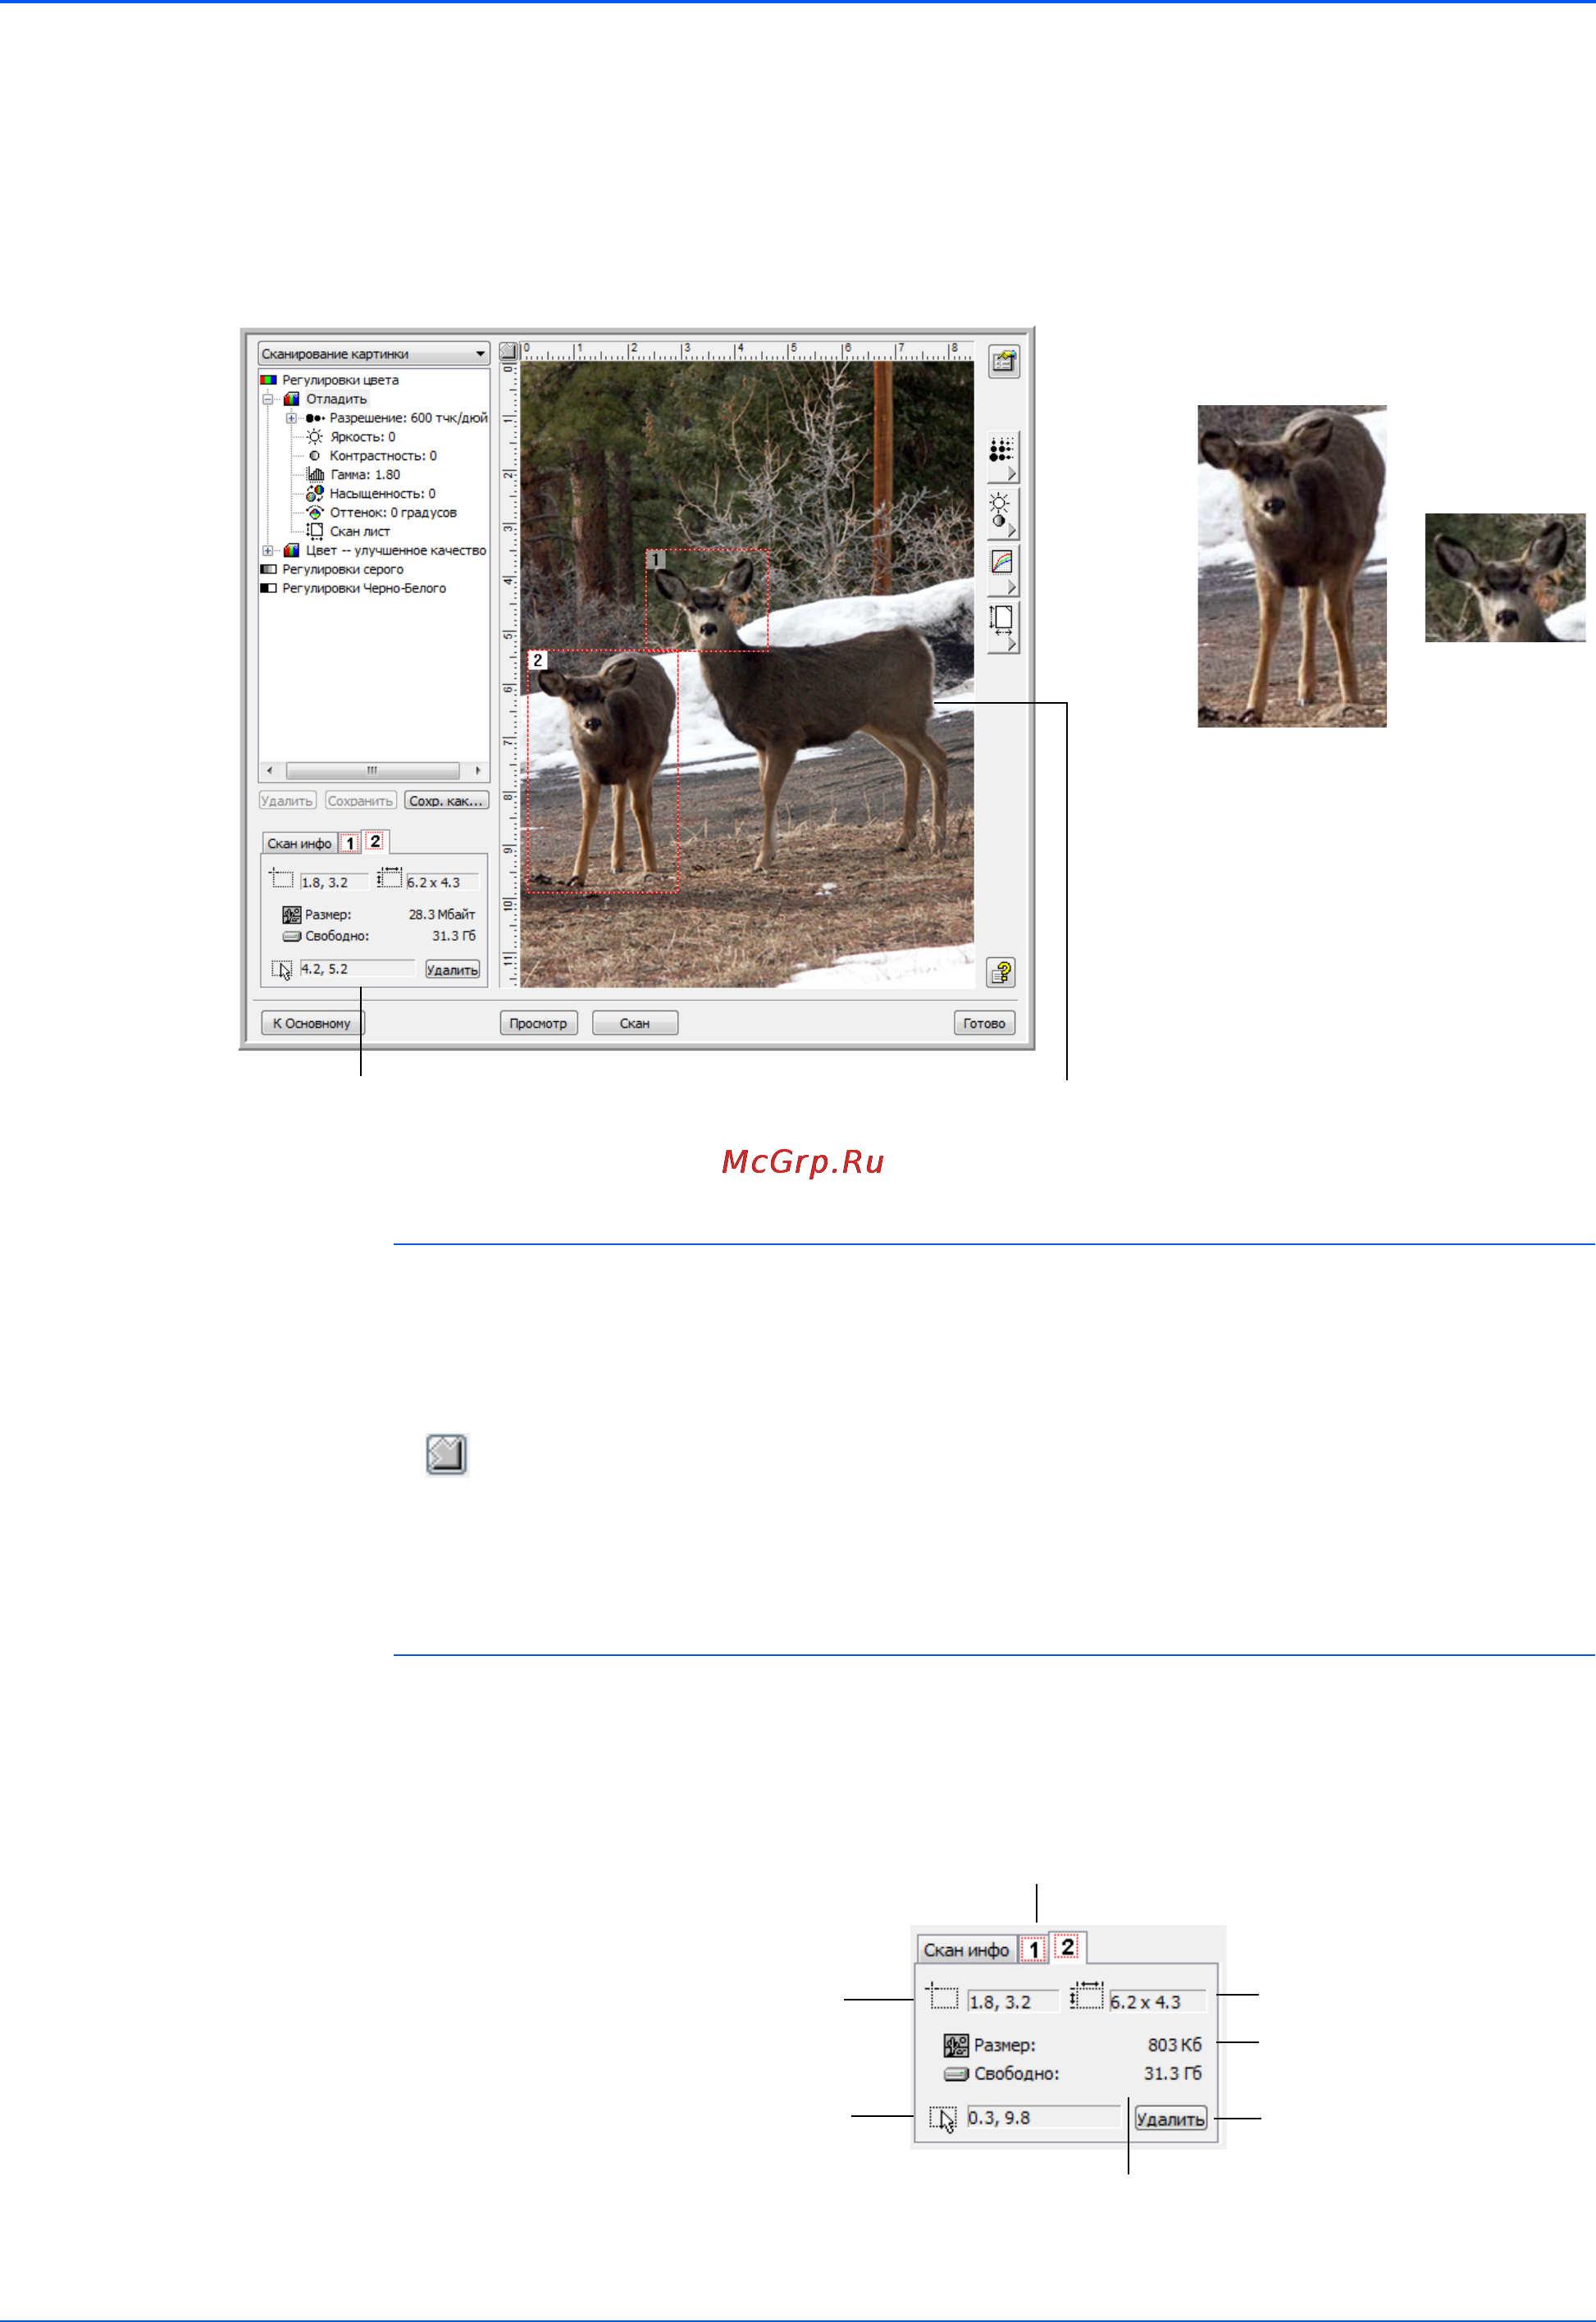The image size is (1596, 2322).
Task: Select scan region 2 in the preview
Action: tap(604, 772)
